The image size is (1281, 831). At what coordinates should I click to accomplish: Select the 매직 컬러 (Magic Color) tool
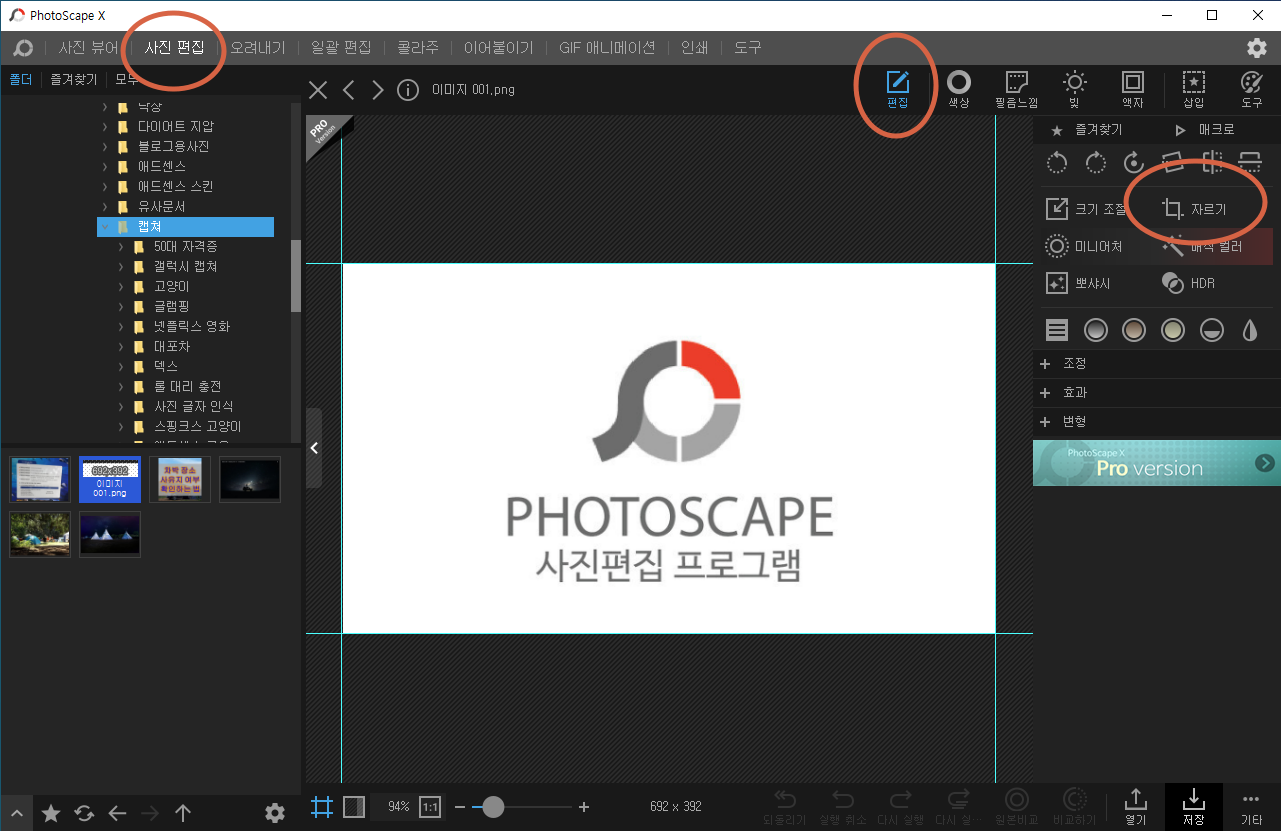(1203, 246)
